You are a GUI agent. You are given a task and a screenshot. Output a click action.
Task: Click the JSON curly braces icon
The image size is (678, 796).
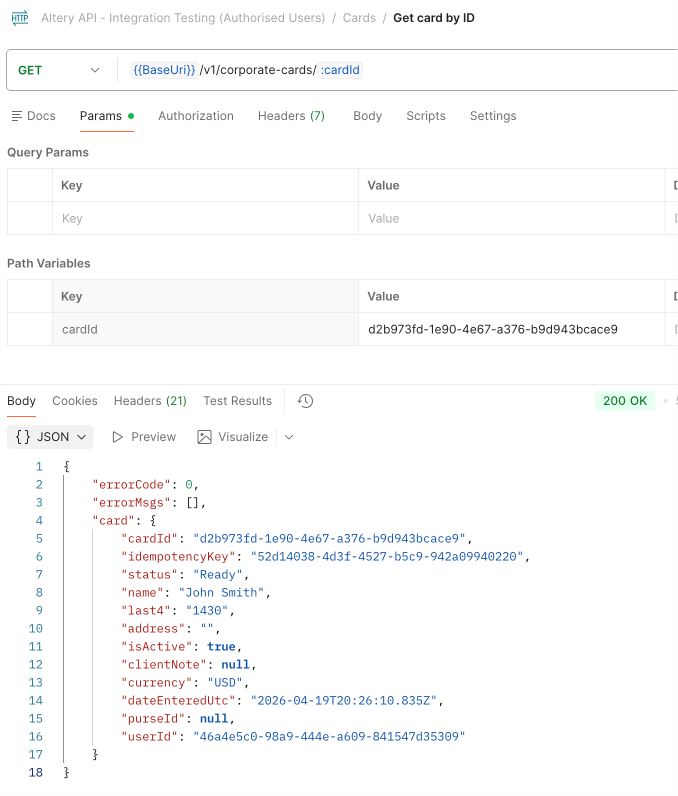[x=23, y=437]
